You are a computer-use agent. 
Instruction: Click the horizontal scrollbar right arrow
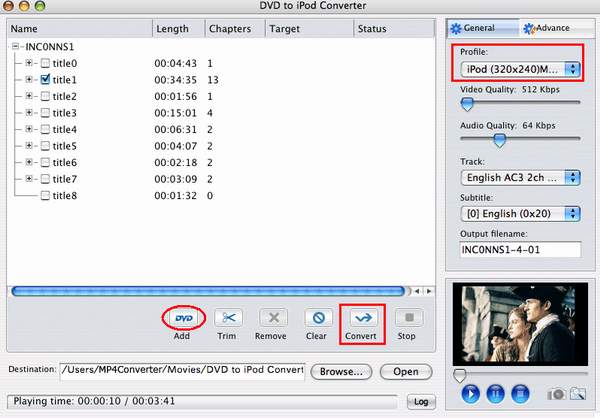429,291
